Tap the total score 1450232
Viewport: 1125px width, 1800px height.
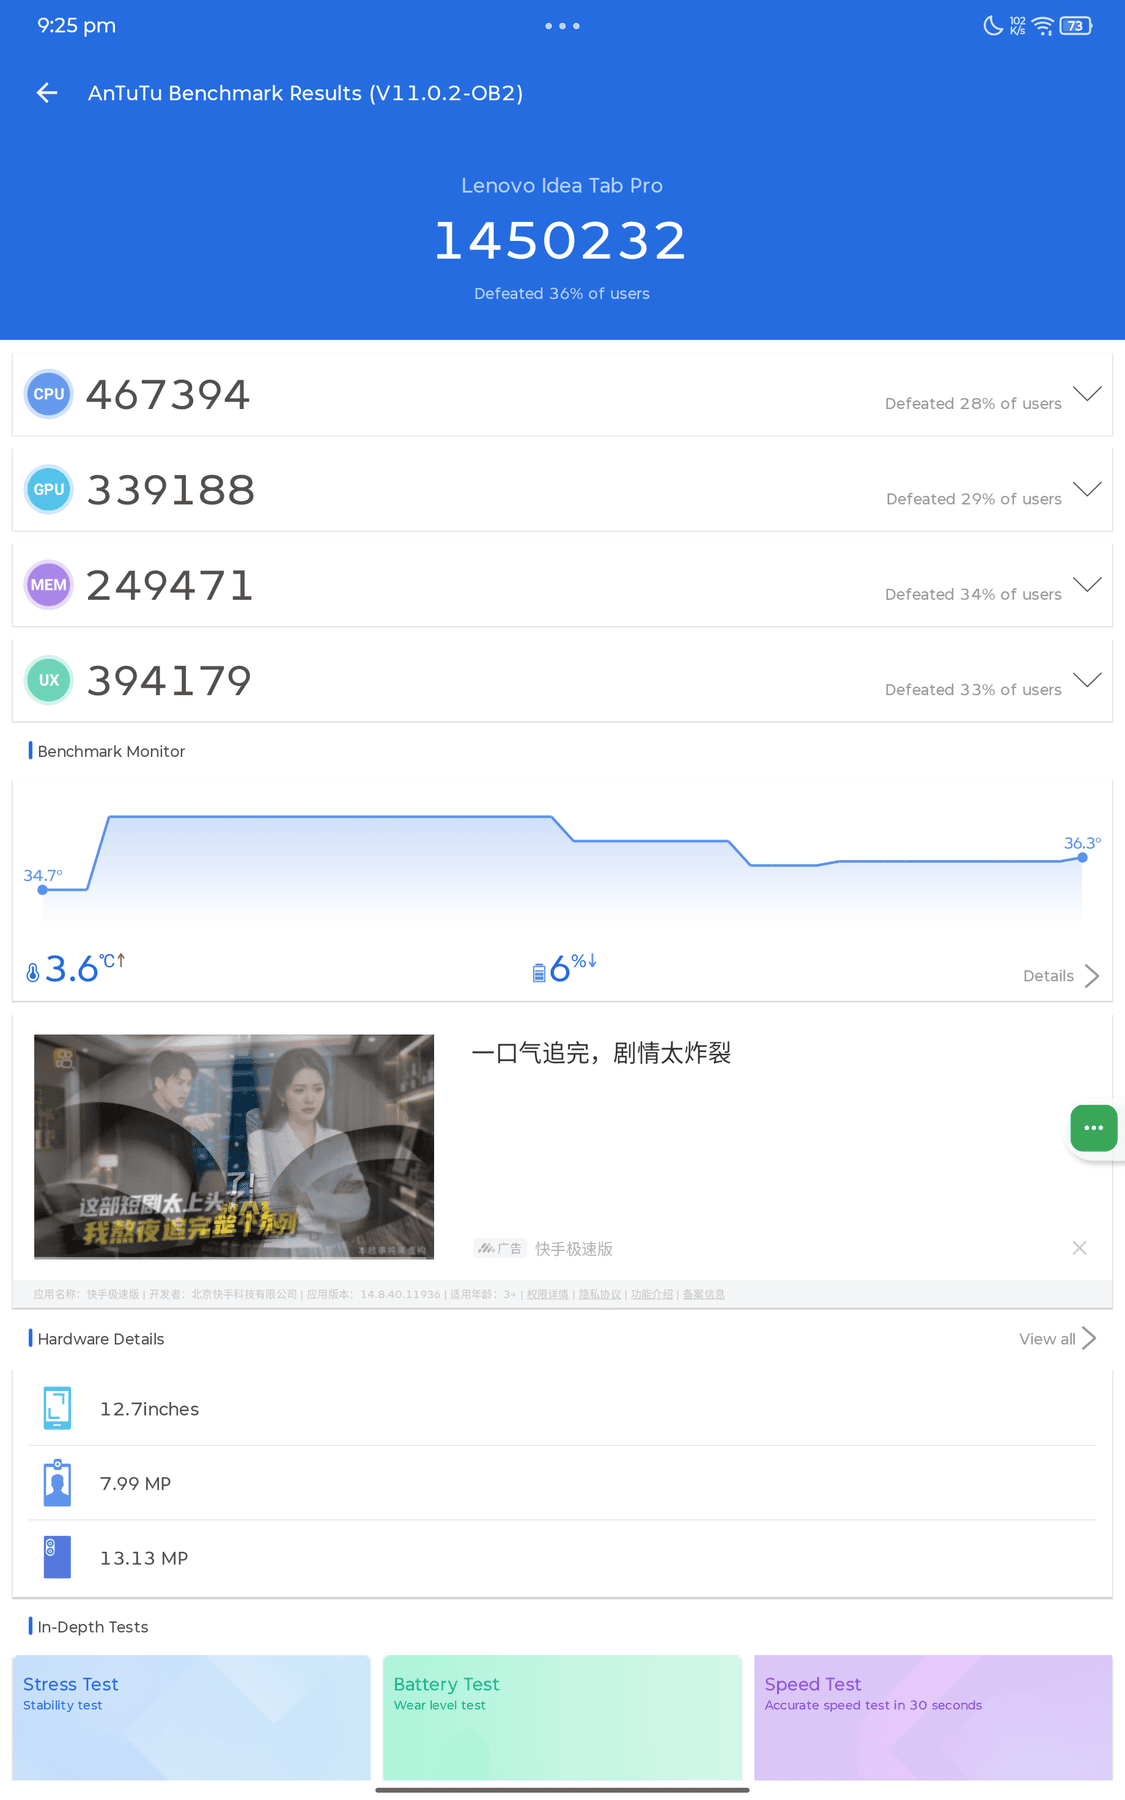(561, 241)
